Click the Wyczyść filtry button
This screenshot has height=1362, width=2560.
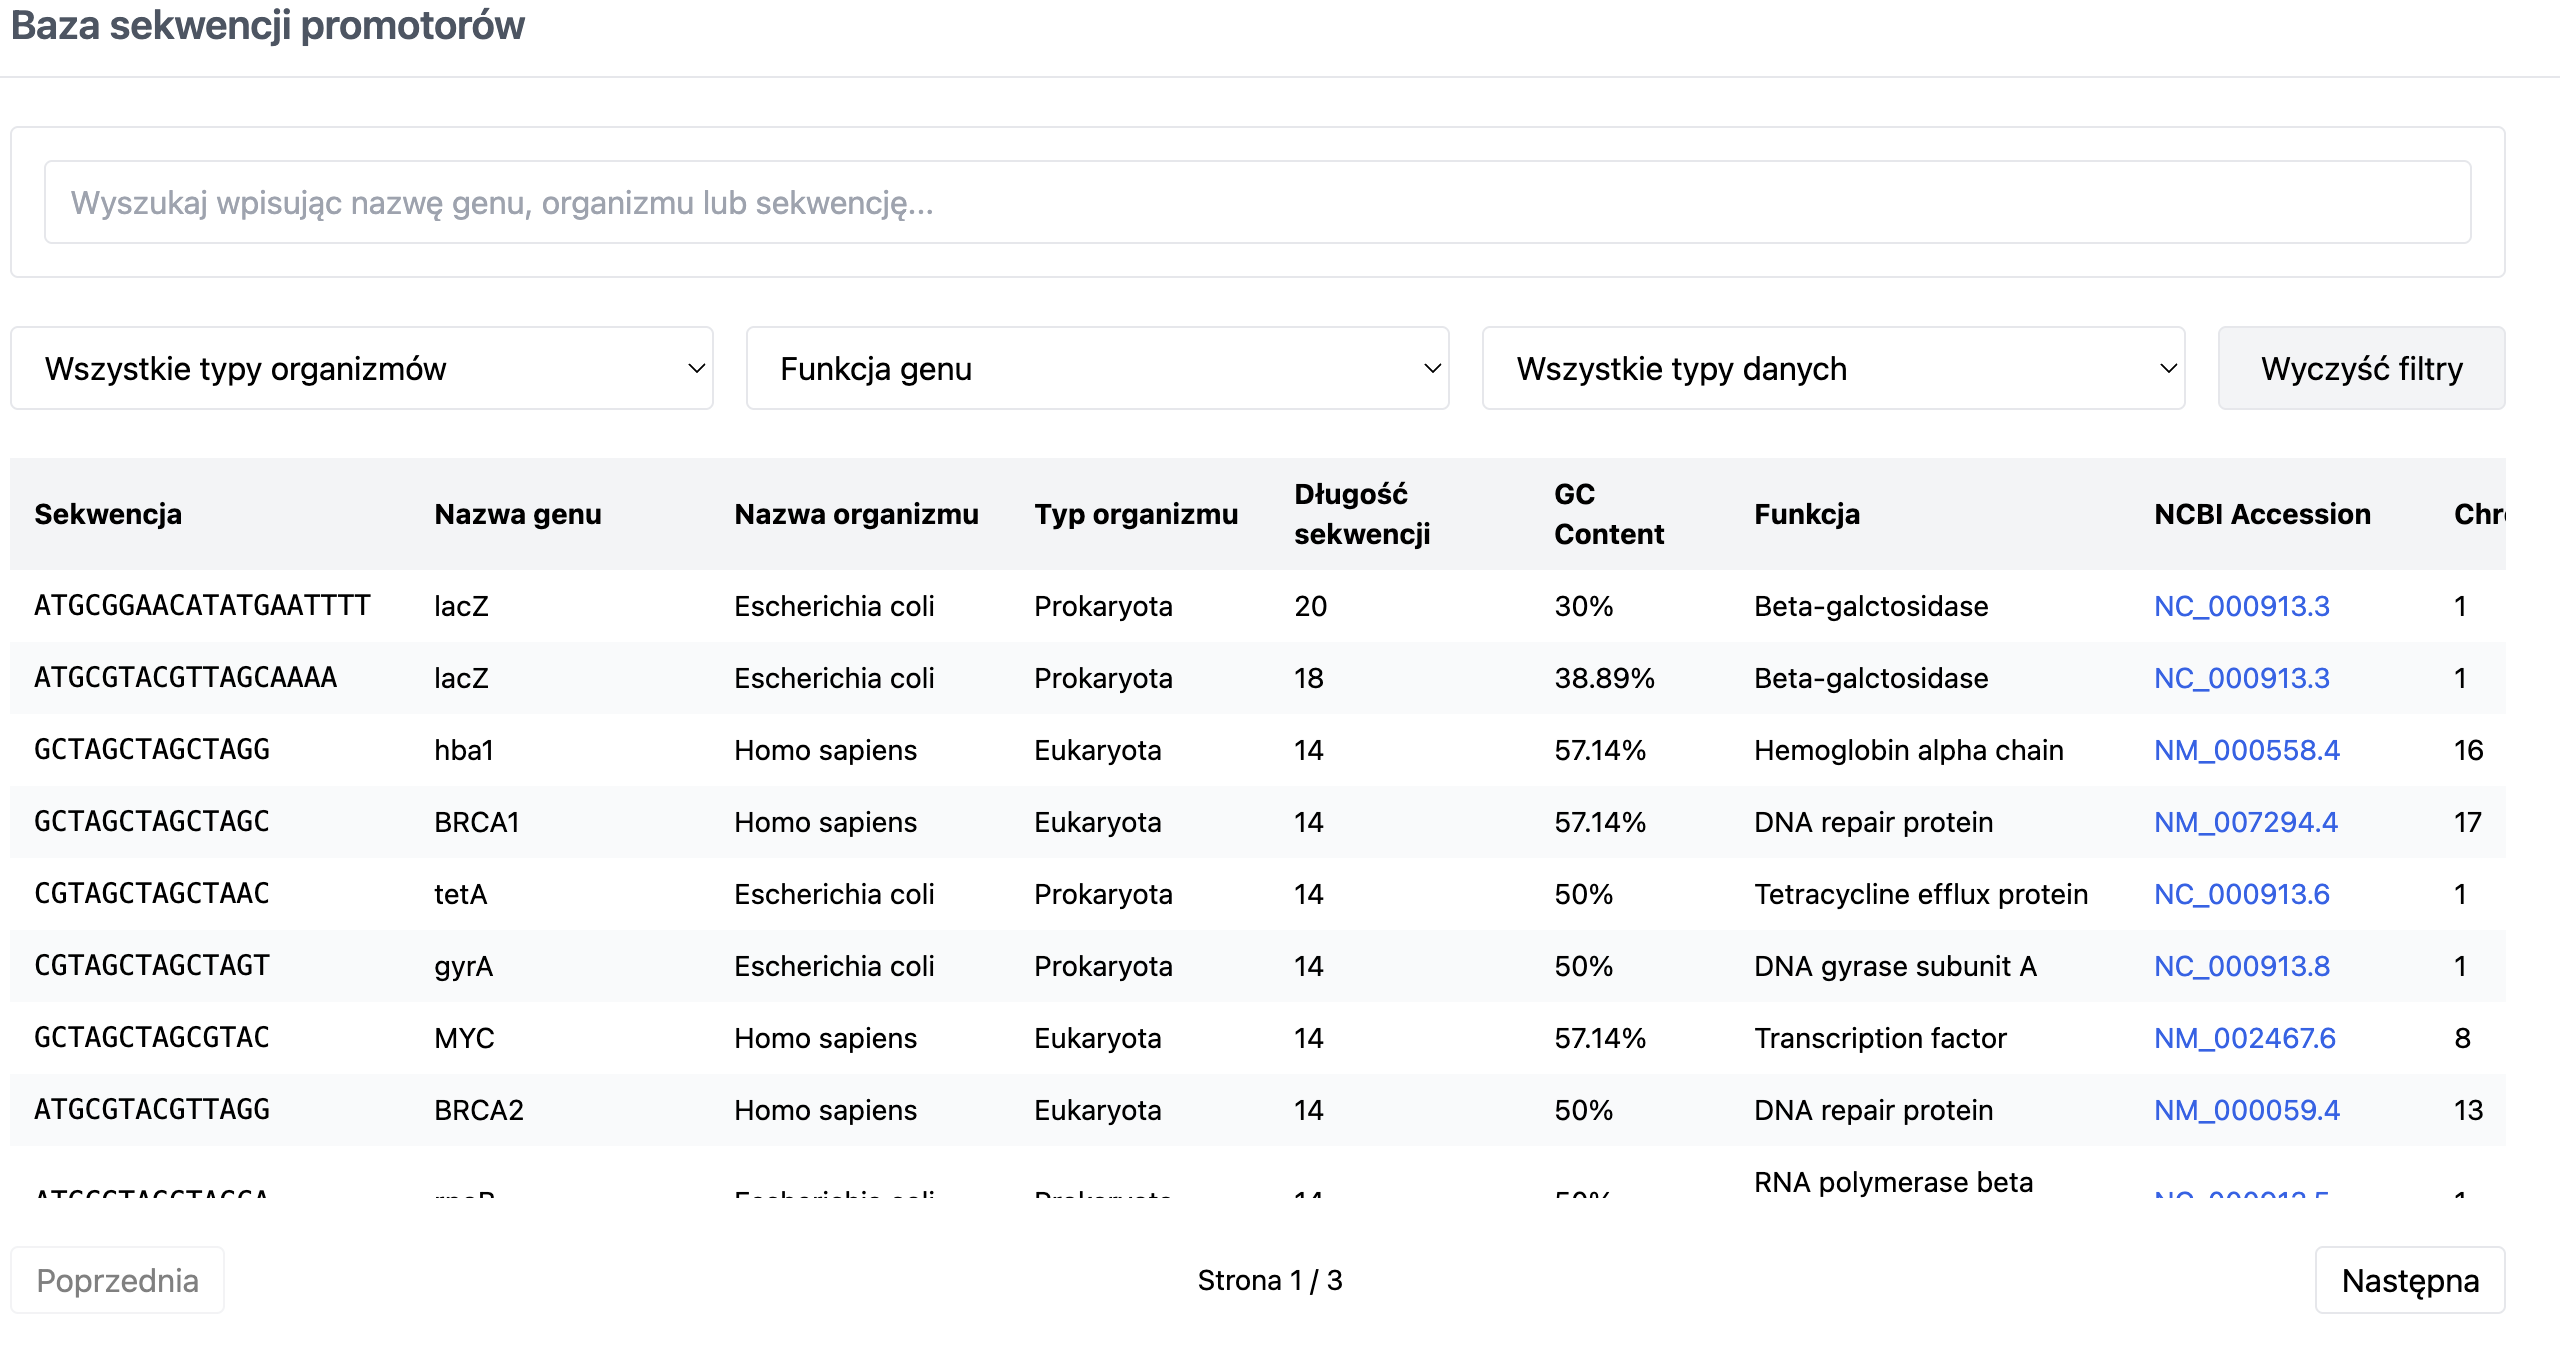(x=2361, y=368)
